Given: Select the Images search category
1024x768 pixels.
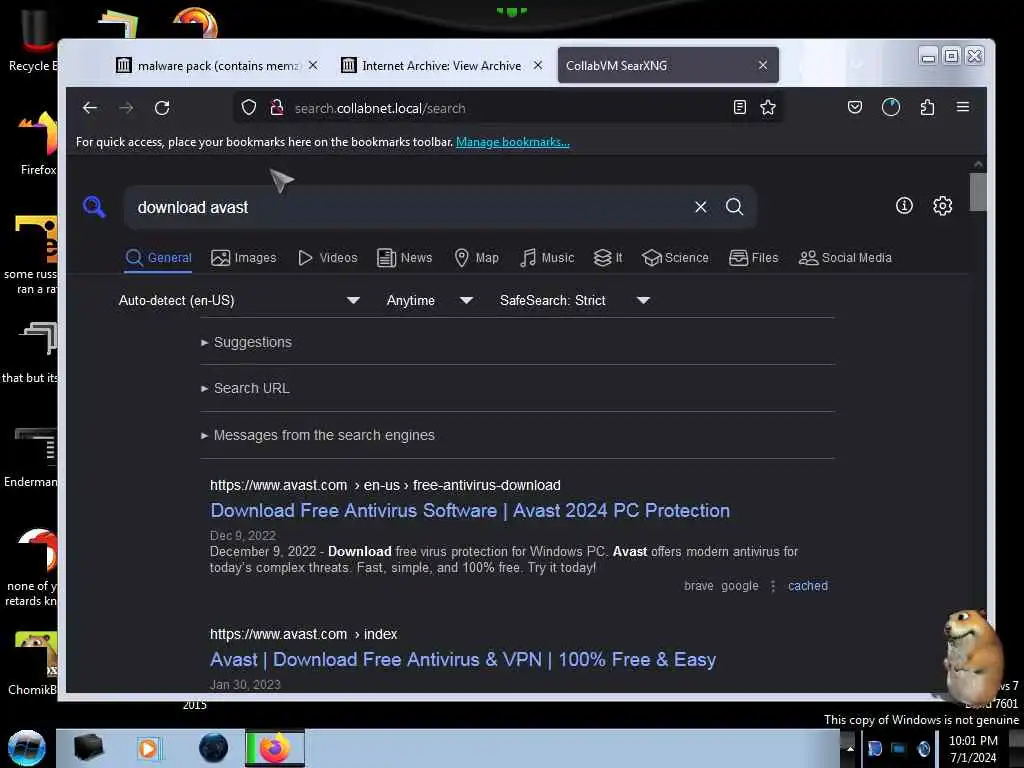Looking at the screenshot, I should point(244,258).
